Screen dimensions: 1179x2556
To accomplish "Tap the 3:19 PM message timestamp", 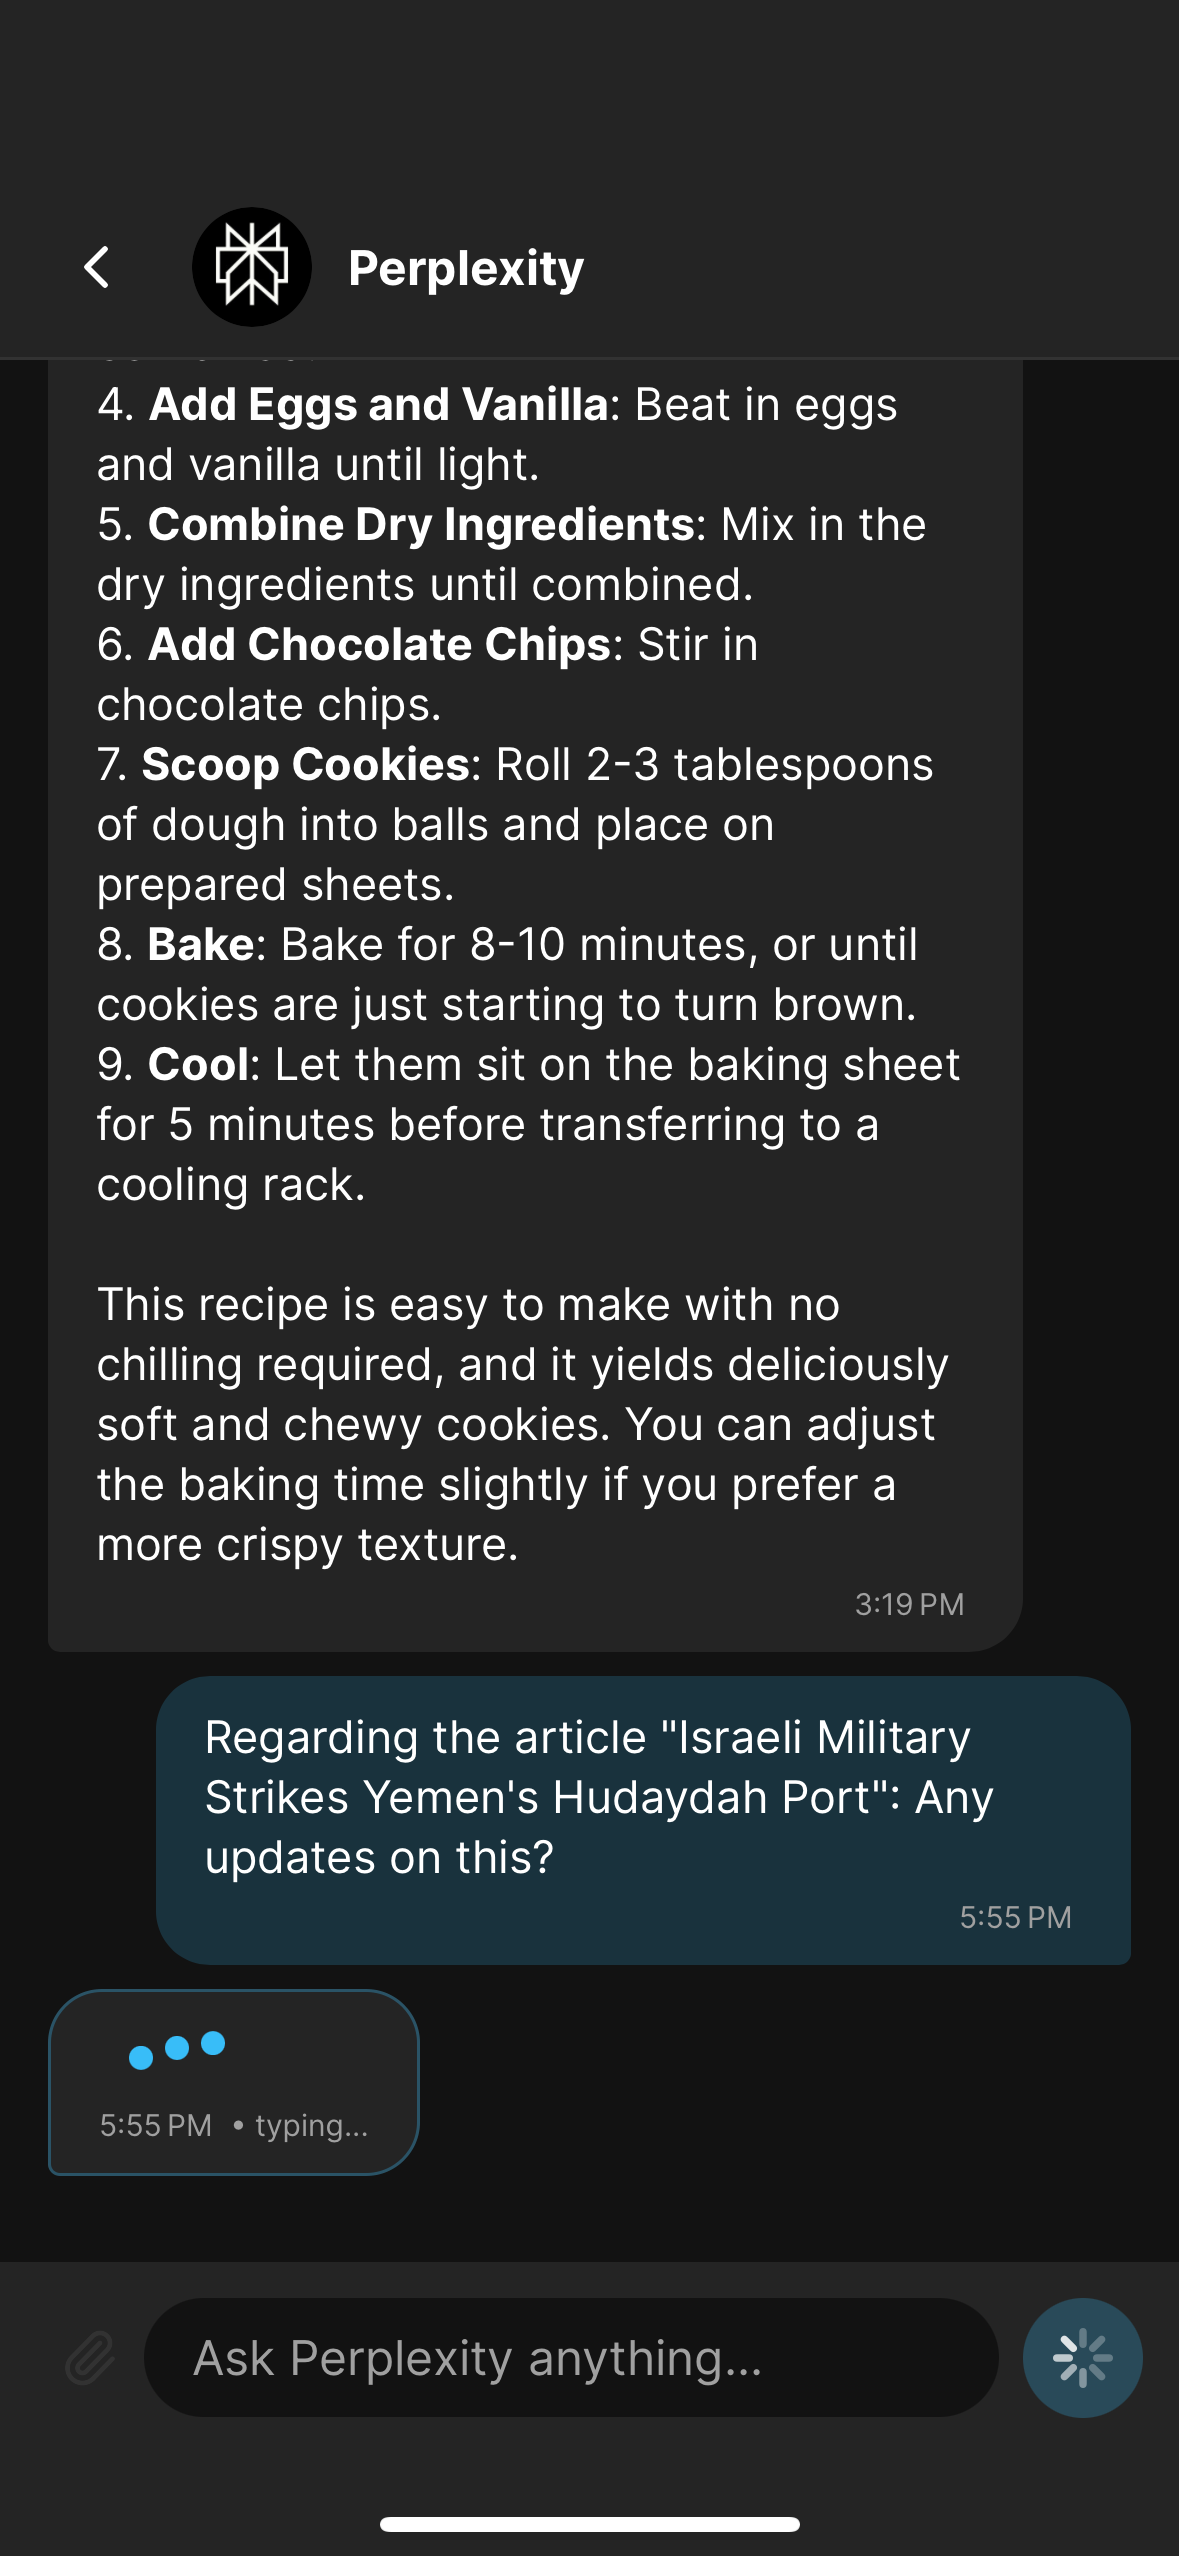I will [x=909, y=1604].
